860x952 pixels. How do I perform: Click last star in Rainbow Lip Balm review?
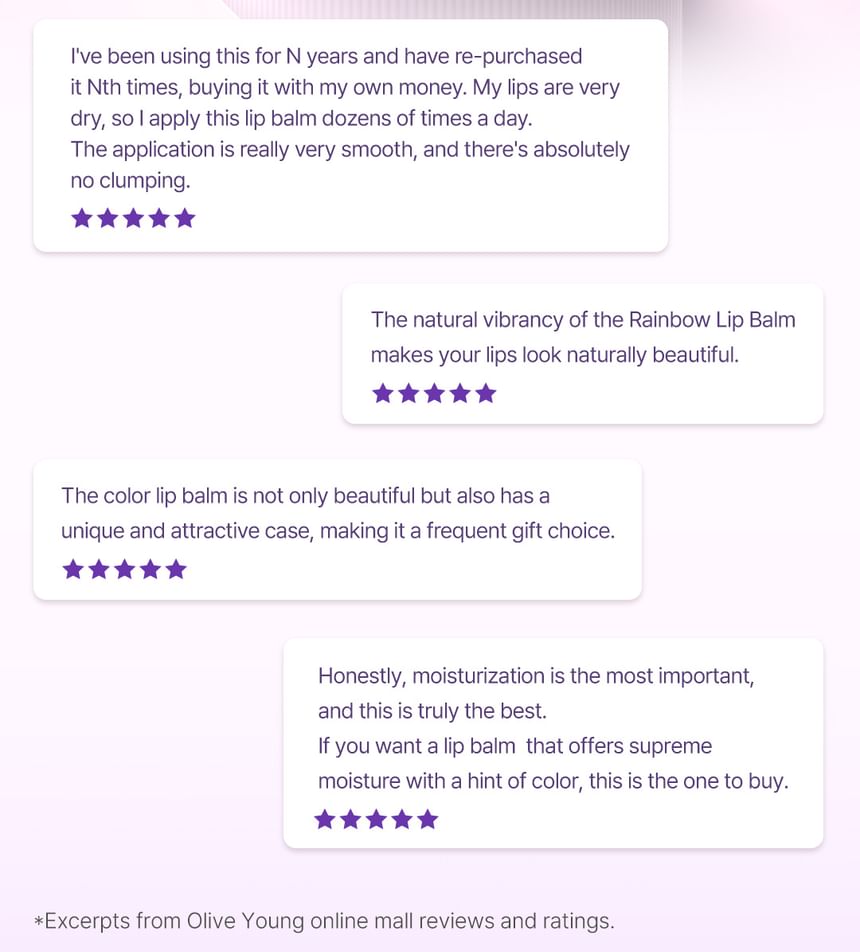coord(486,393)
